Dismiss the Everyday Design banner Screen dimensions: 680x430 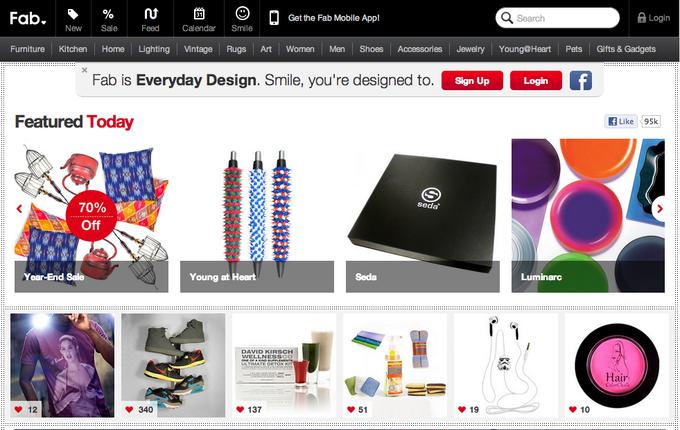85,70
